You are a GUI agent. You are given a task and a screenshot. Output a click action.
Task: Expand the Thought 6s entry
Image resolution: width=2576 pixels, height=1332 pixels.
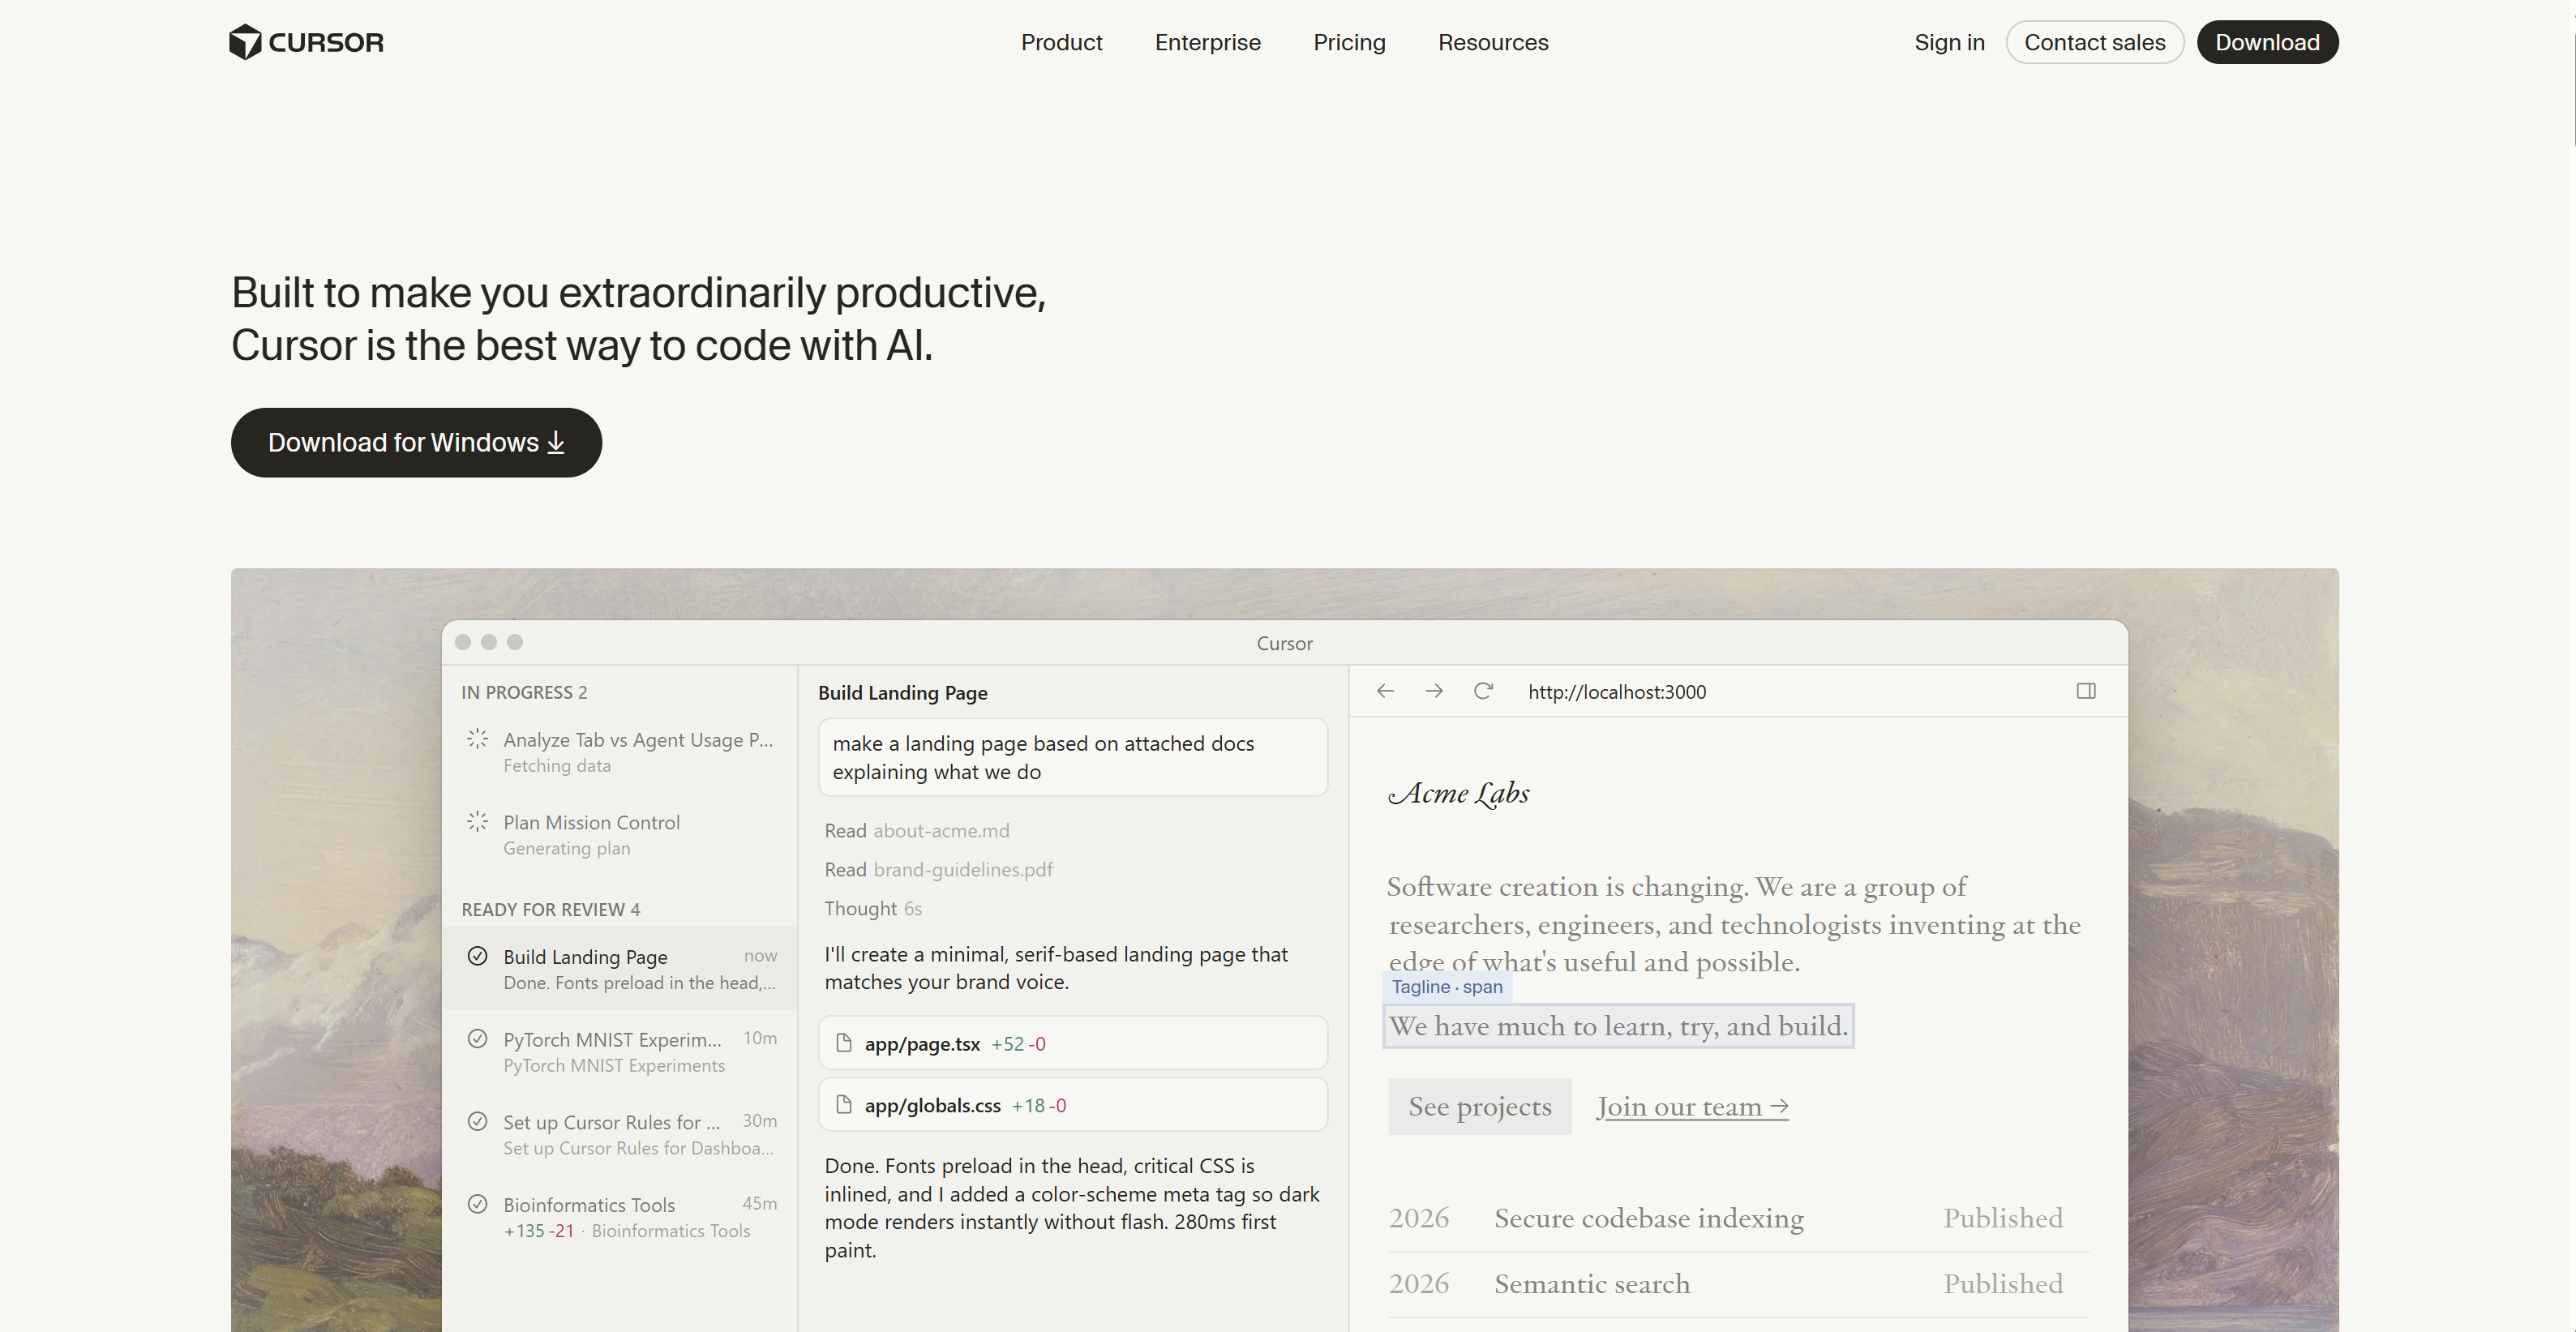click(x=873, y=909)
